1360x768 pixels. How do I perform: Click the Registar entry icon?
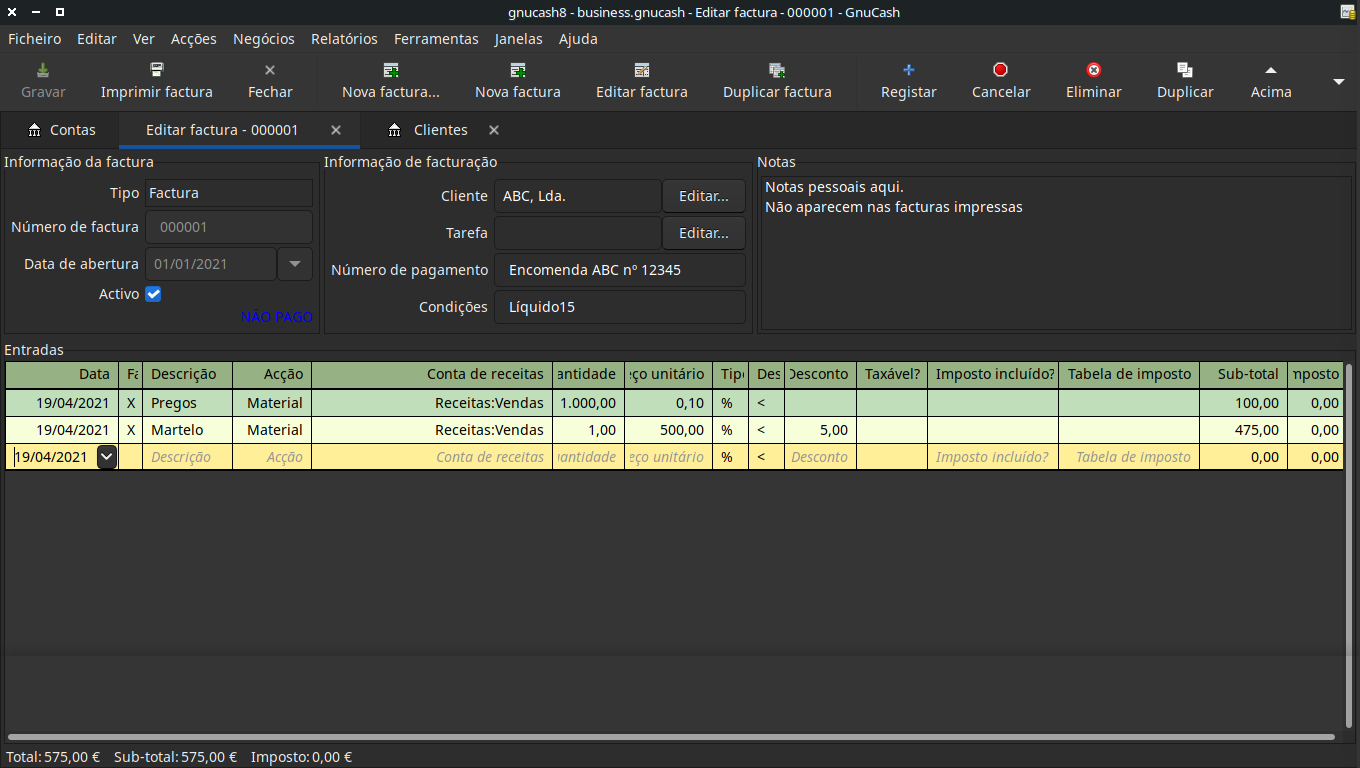tap(909, 70)
